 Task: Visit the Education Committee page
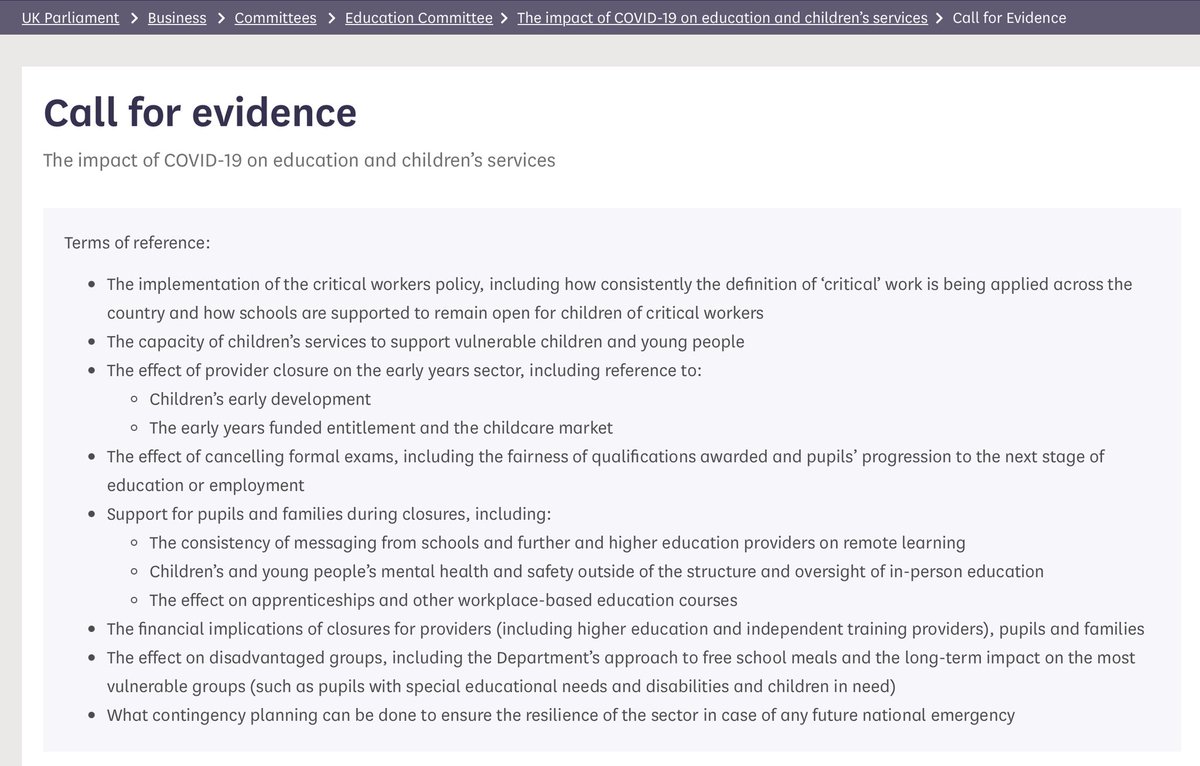pos(418,18)
